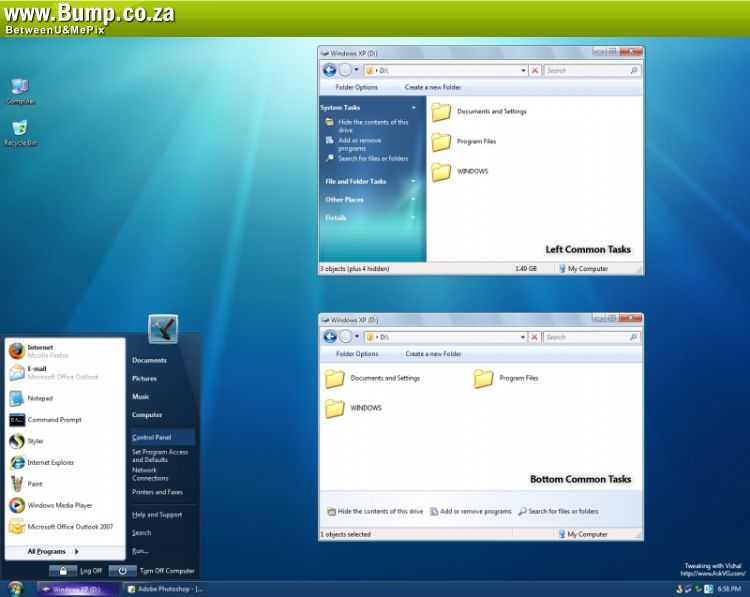The height and width of the screenshot is (597, 750).
Task: Open WINDOWS folder in bottom Explorer window
Action: pyautogui.click(x=365, y=408)
